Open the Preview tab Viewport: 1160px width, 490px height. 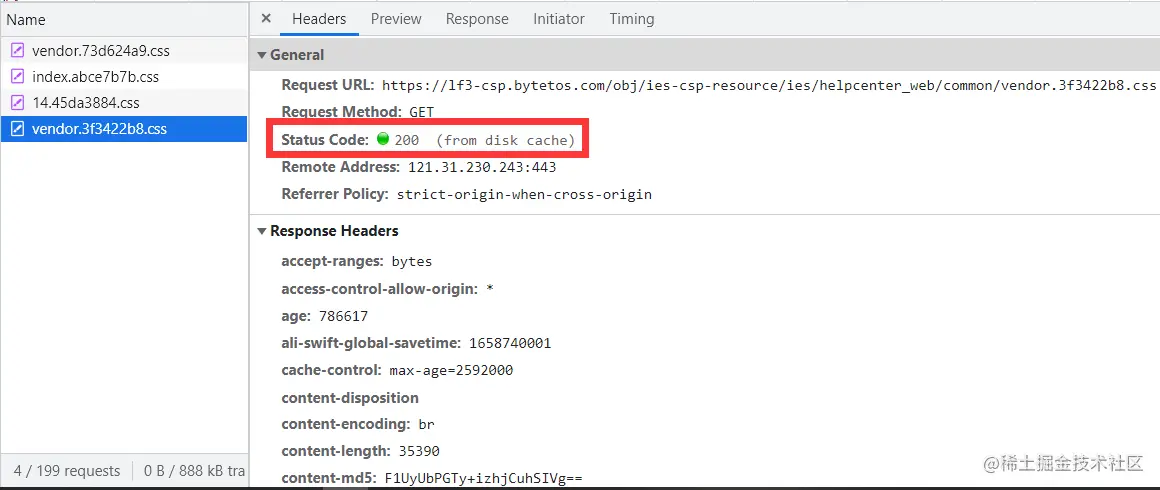pyautogui.click(x=396, y=19)
